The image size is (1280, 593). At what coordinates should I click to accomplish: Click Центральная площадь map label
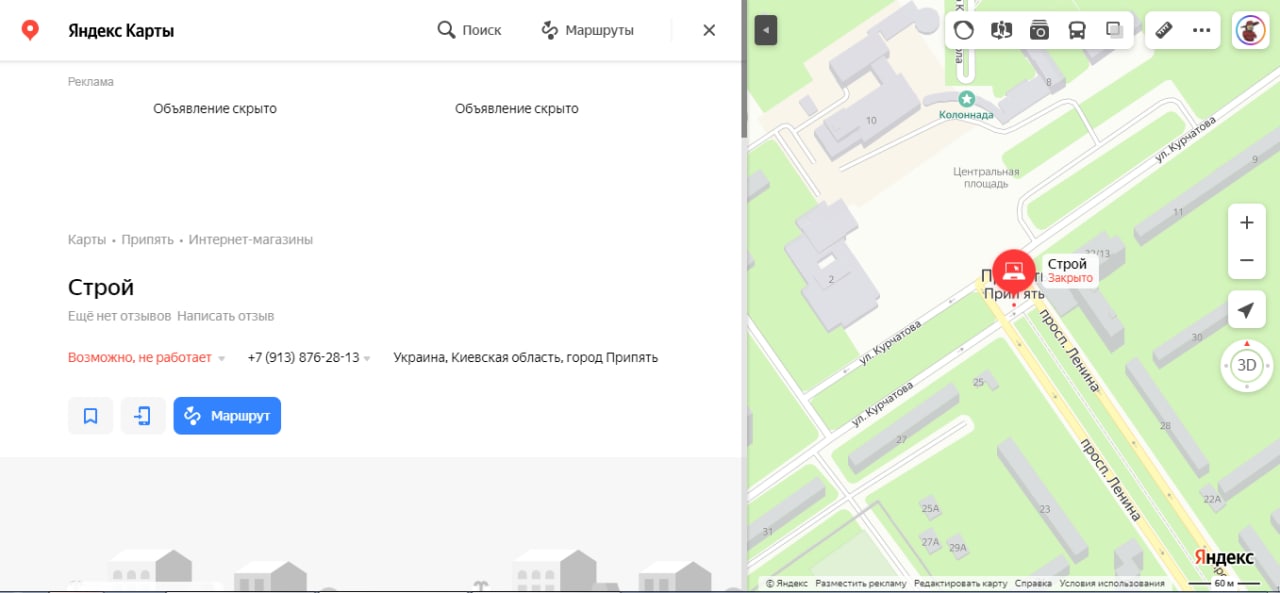986,178
